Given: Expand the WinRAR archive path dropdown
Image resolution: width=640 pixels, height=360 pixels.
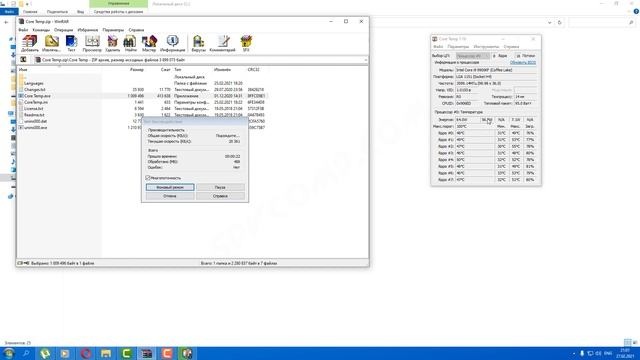Looking at the screenshot, I should click(x=365, y=60).
